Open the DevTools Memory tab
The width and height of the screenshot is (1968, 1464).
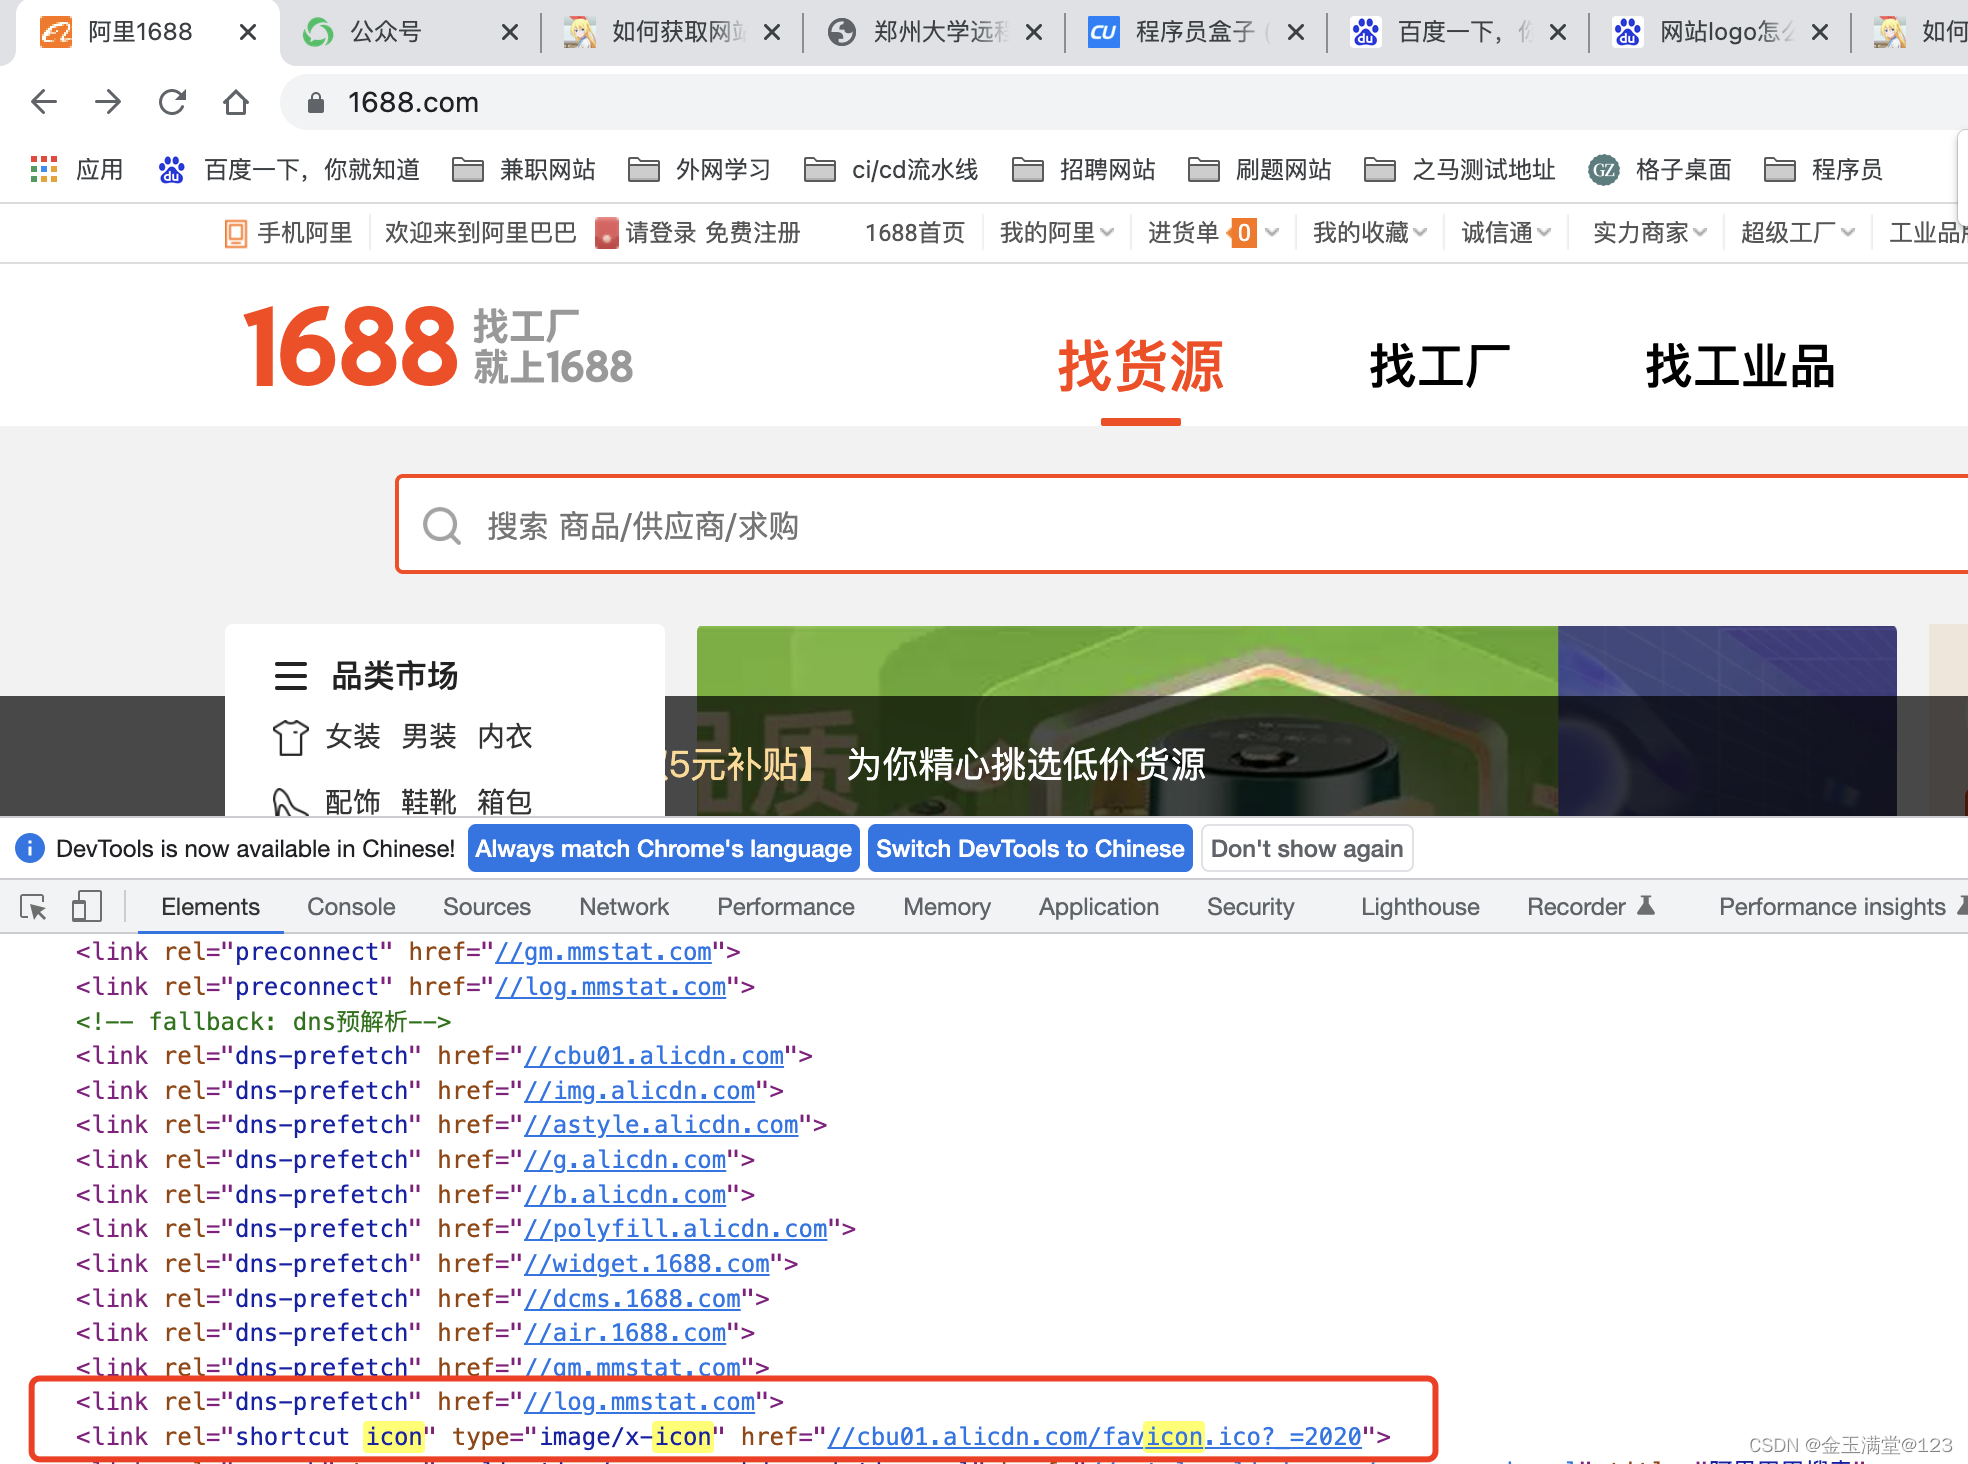point(947,907)
